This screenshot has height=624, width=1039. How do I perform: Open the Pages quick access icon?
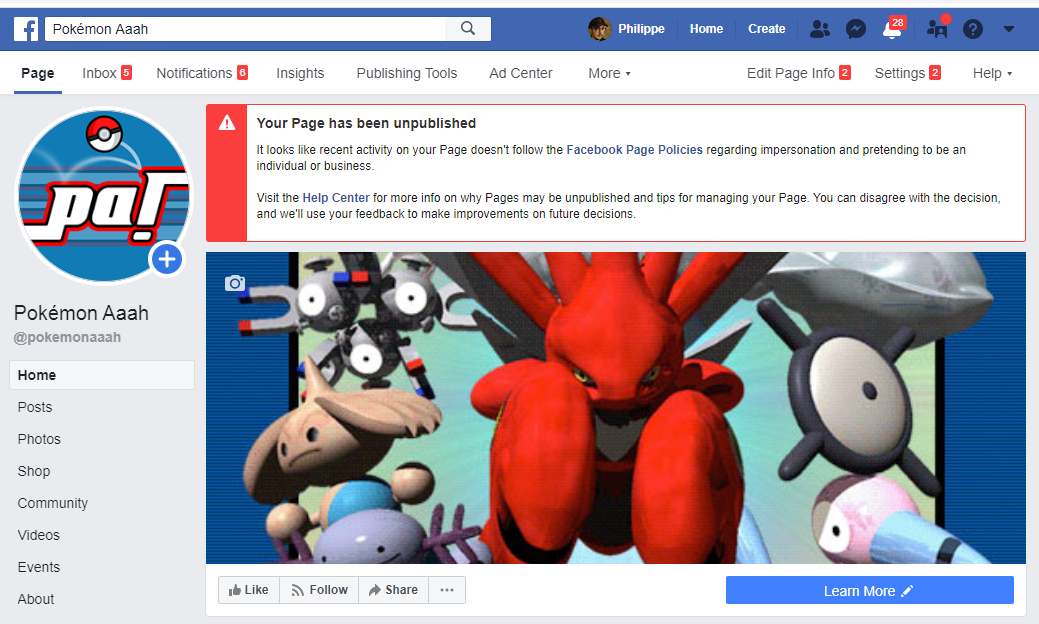[938, 28]
